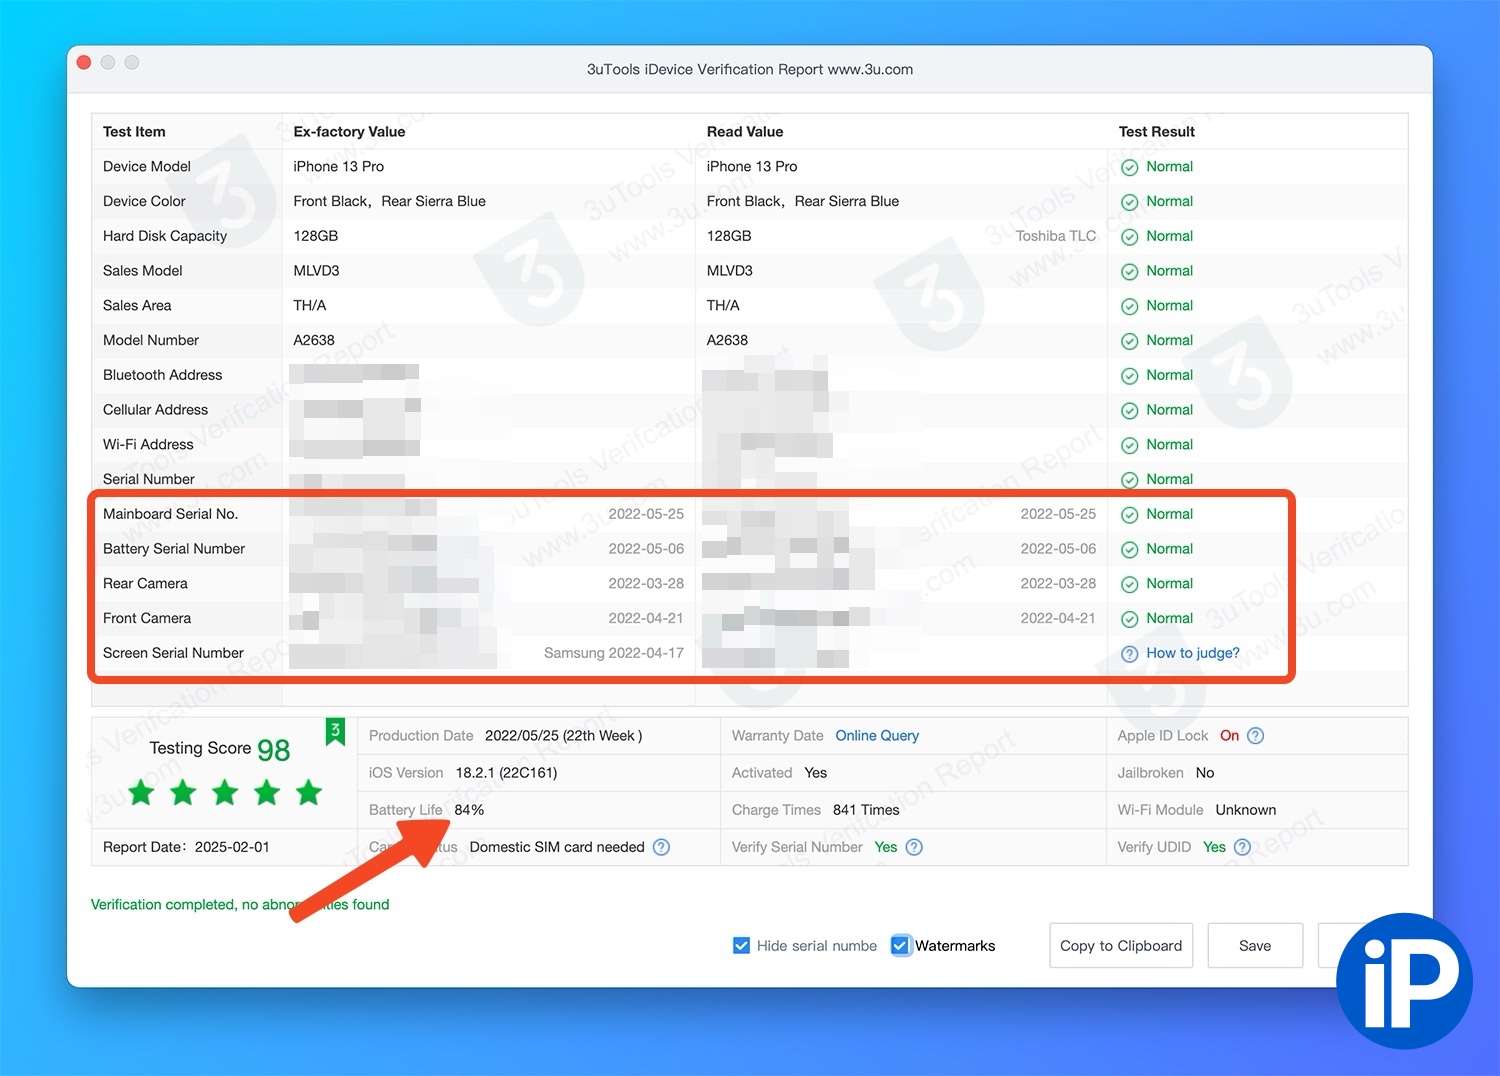Screen dimensions: 1500x1076
Task: Click the question icon beside How to judge?
Action: [x=1129, y=654]
